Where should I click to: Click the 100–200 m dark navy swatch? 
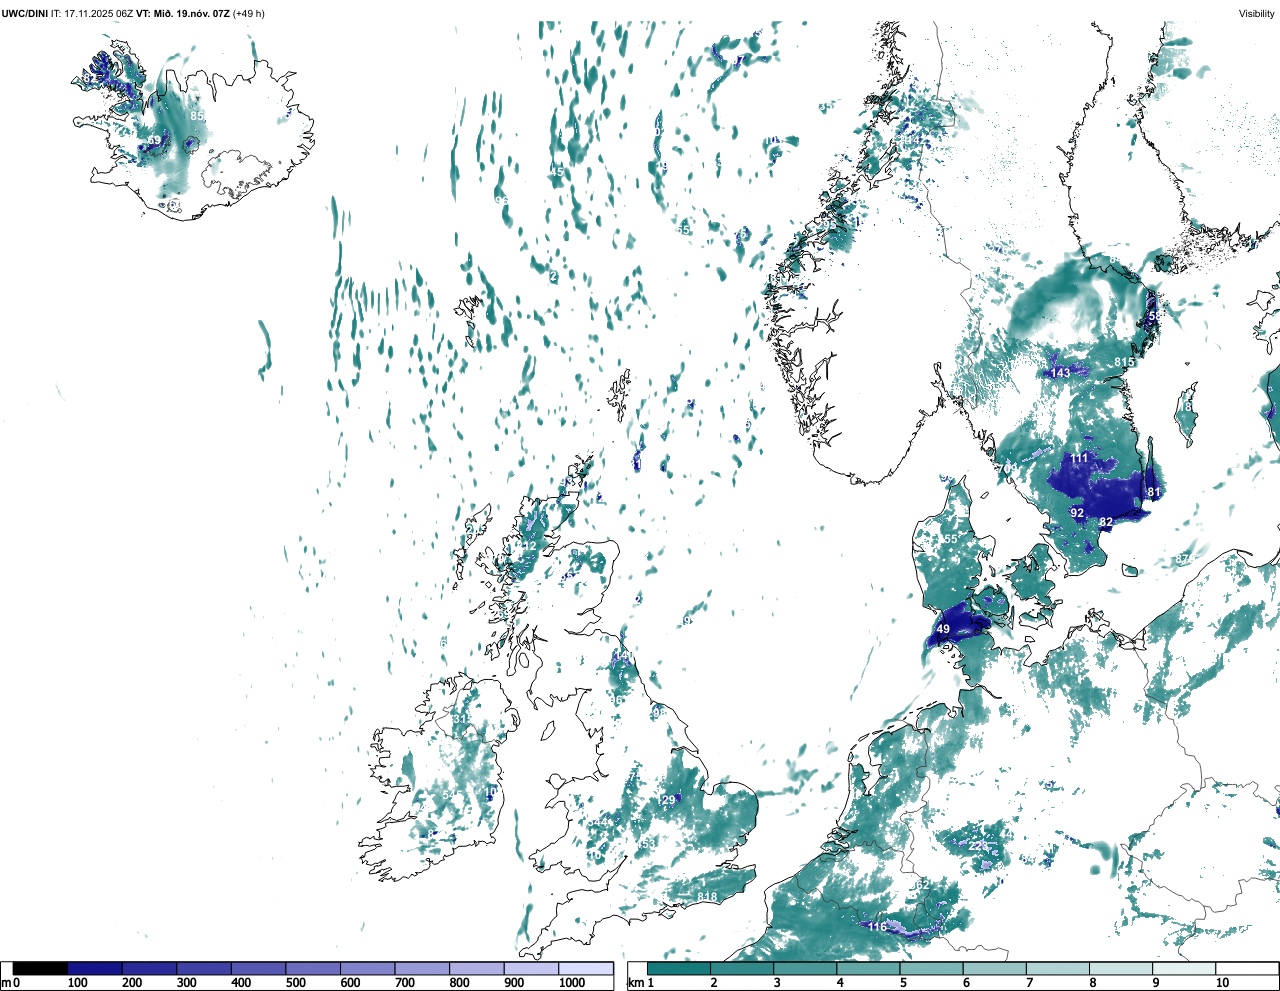[95, 968]
